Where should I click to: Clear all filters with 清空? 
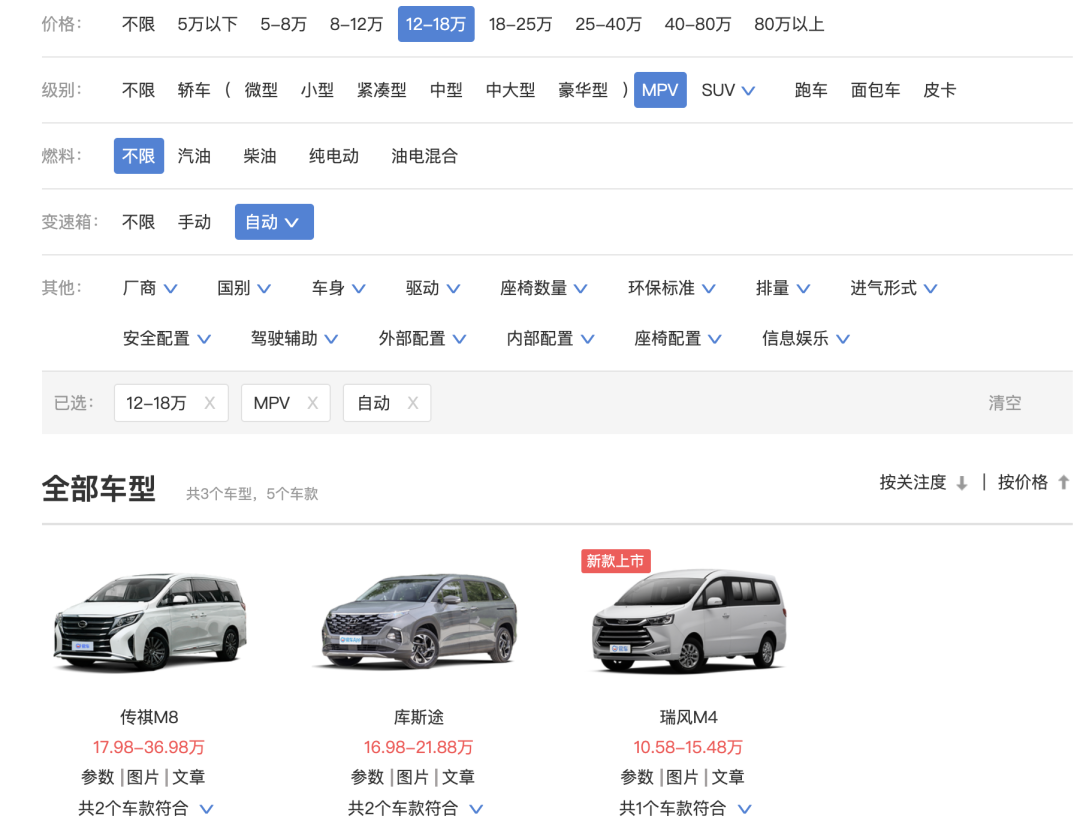(1004, 403)
